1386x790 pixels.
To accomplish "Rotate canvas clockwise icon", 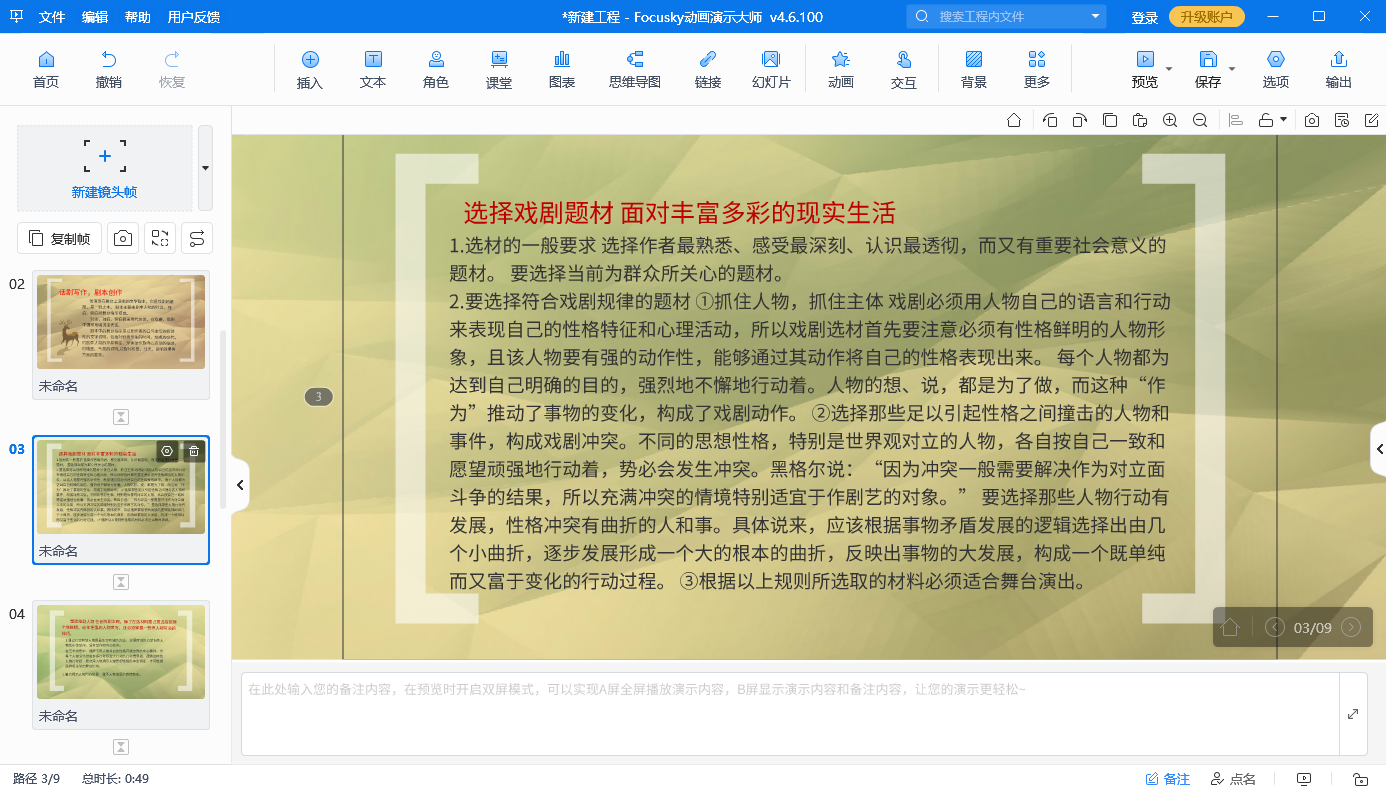I will coord(1080,120).
